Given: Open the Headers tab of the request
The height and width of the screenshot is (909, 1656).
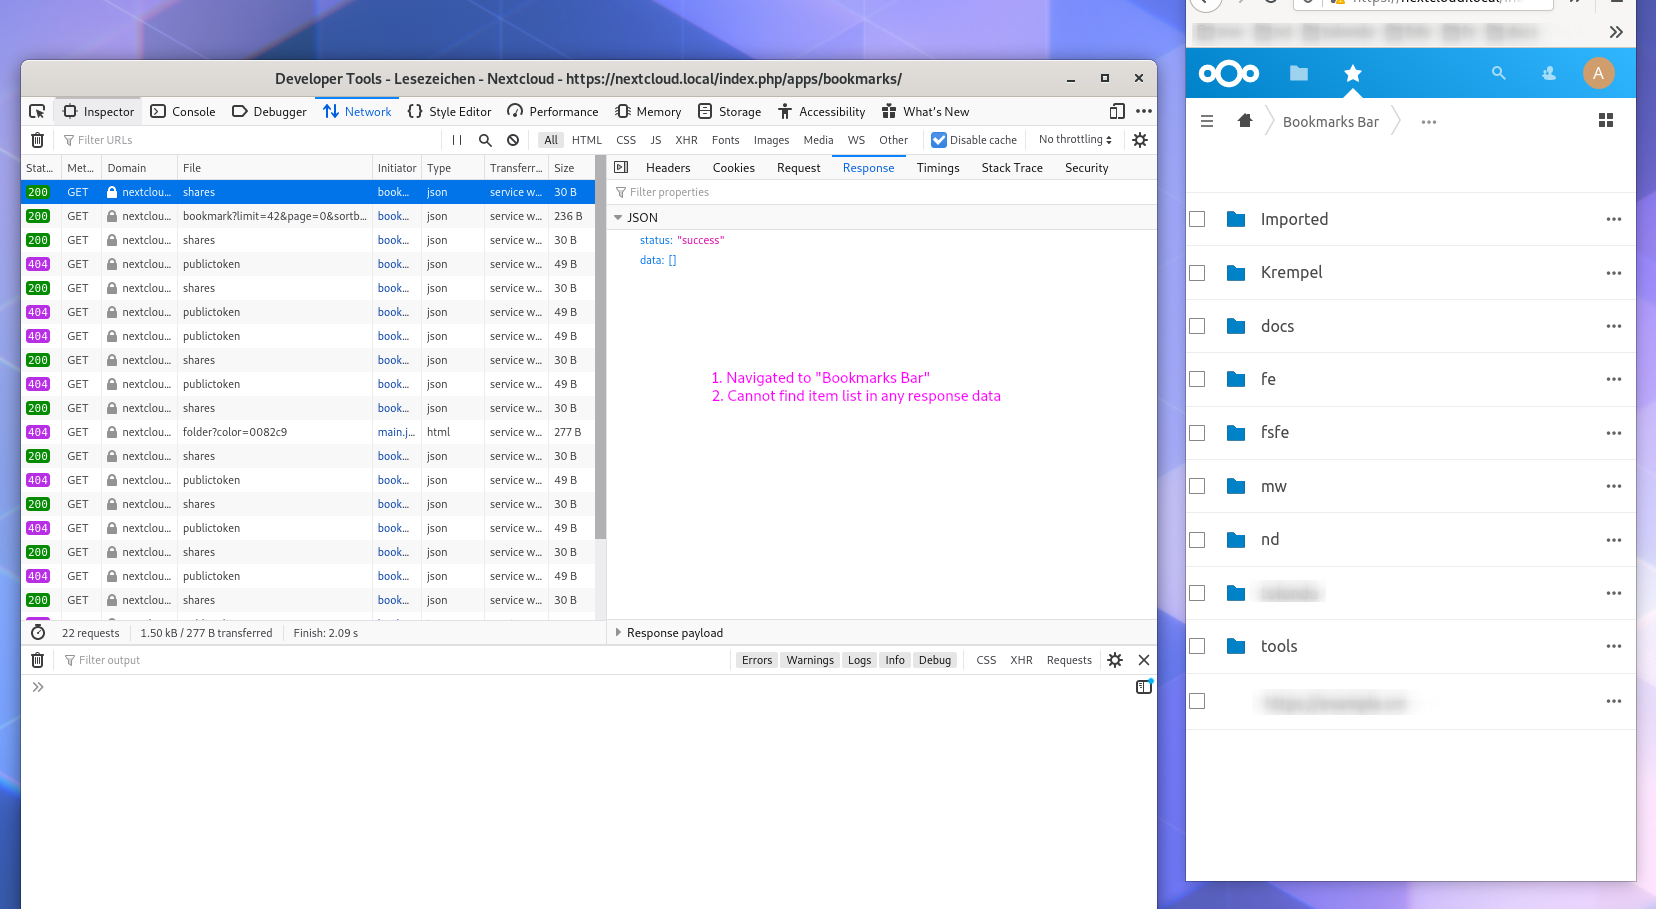Looking at the screenshot, I should click(668, 167).
